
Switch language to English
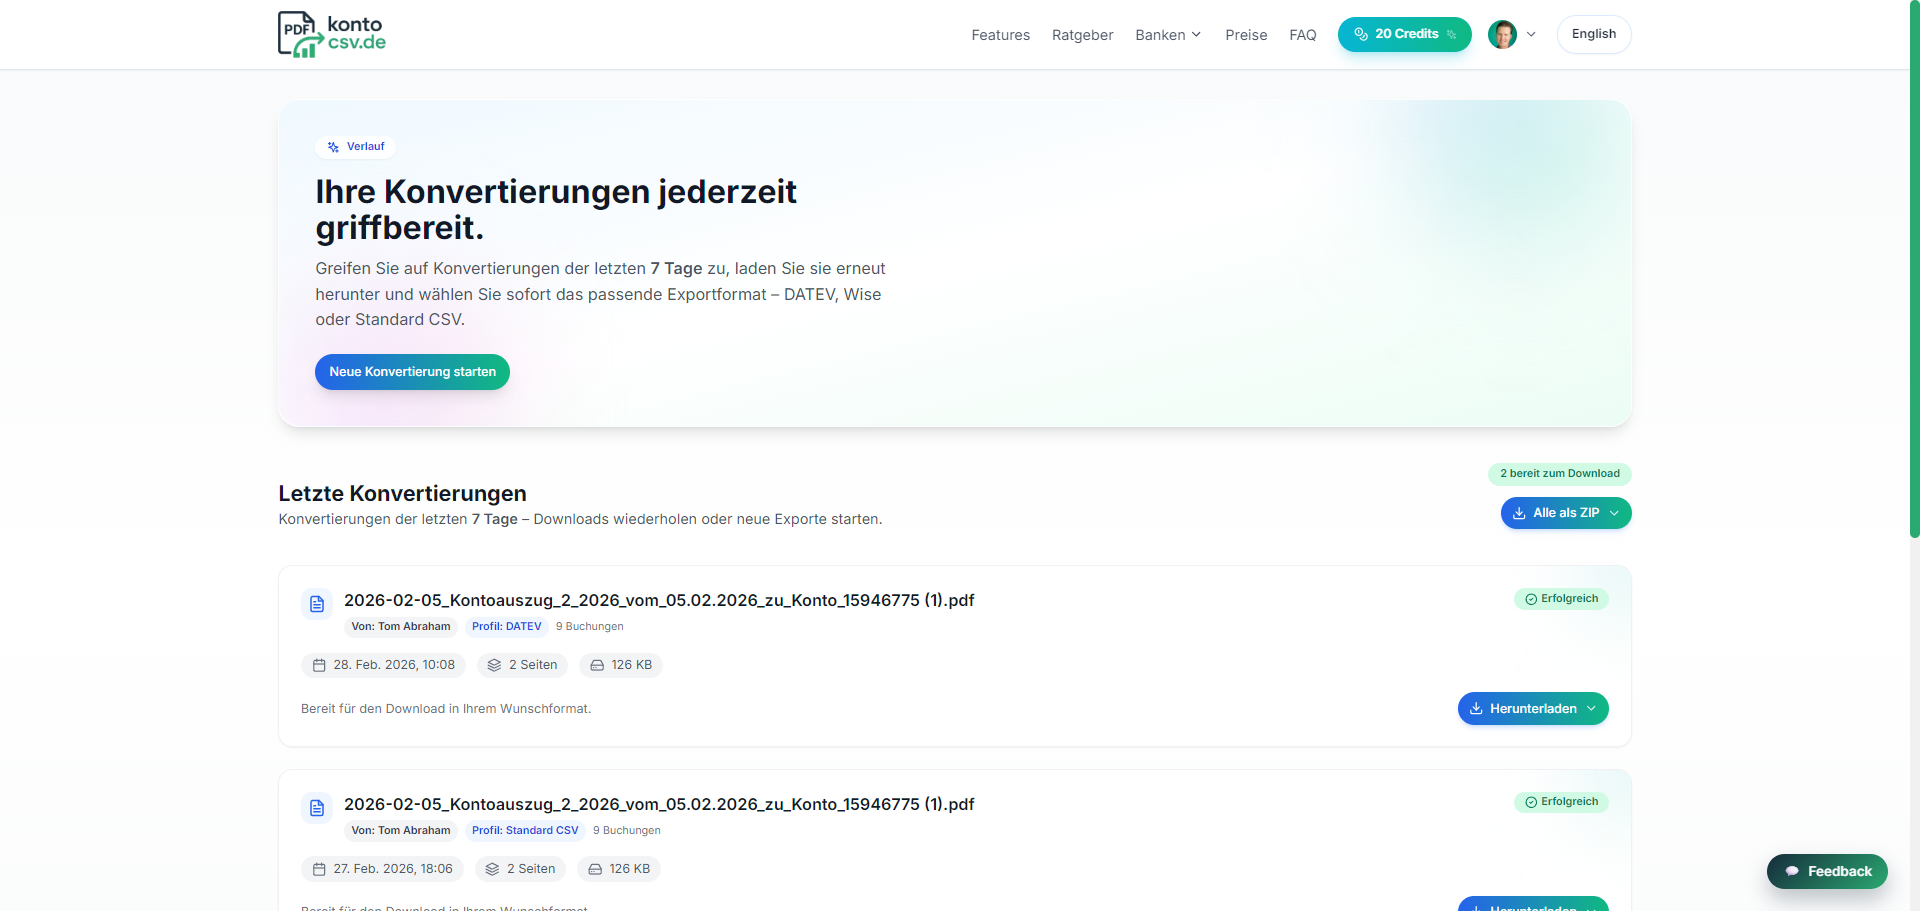pos(1593,34)
